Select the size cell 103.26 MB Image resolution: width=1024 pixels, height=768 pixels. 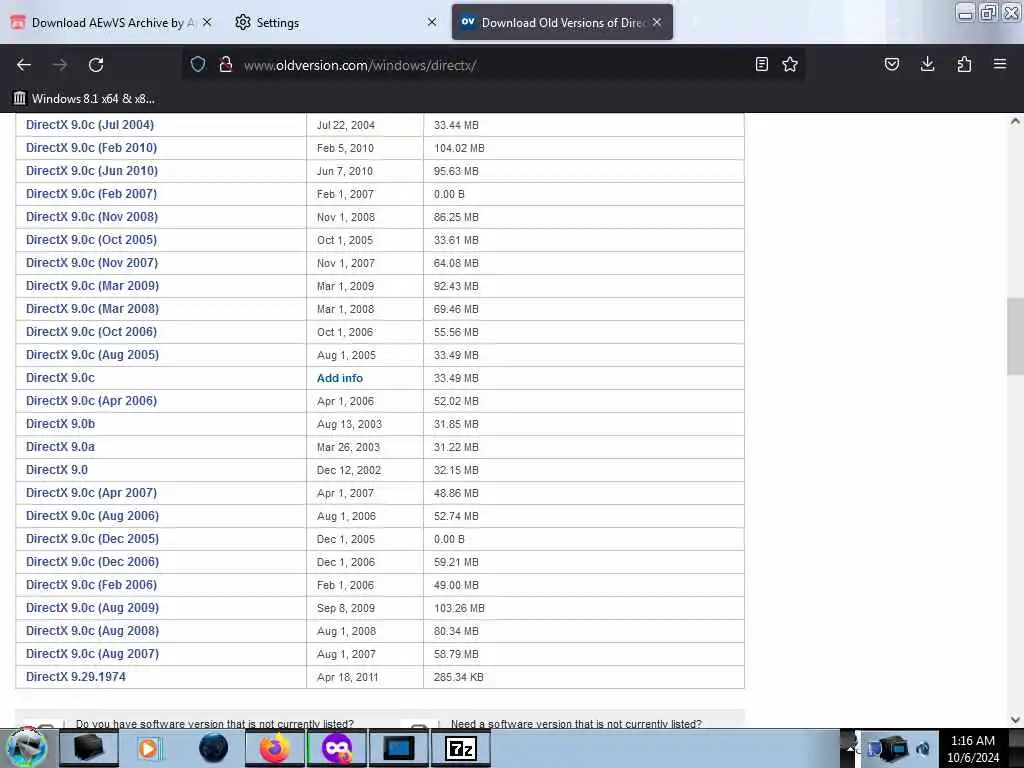[460, 608]
